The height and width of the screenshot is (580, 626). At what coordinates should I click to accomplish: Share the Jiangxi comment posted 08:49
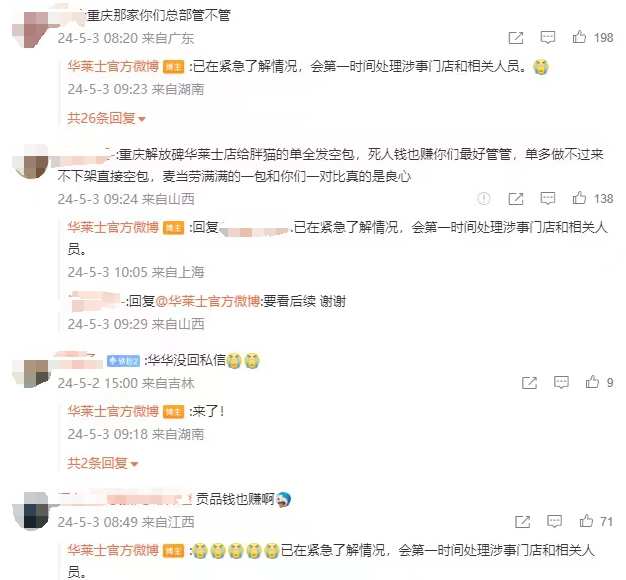click(523, 521)
